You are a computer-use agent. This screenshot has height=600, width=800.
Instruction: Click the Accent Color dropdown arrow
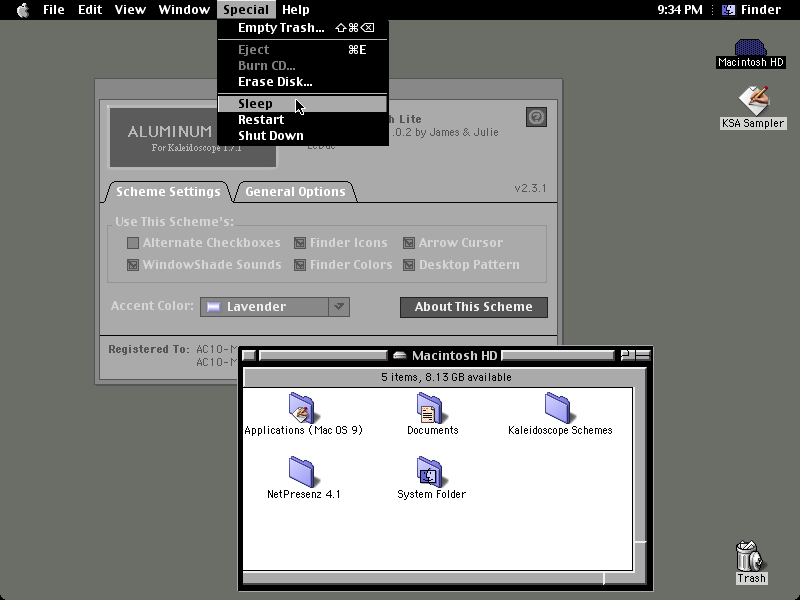[339, 307]
